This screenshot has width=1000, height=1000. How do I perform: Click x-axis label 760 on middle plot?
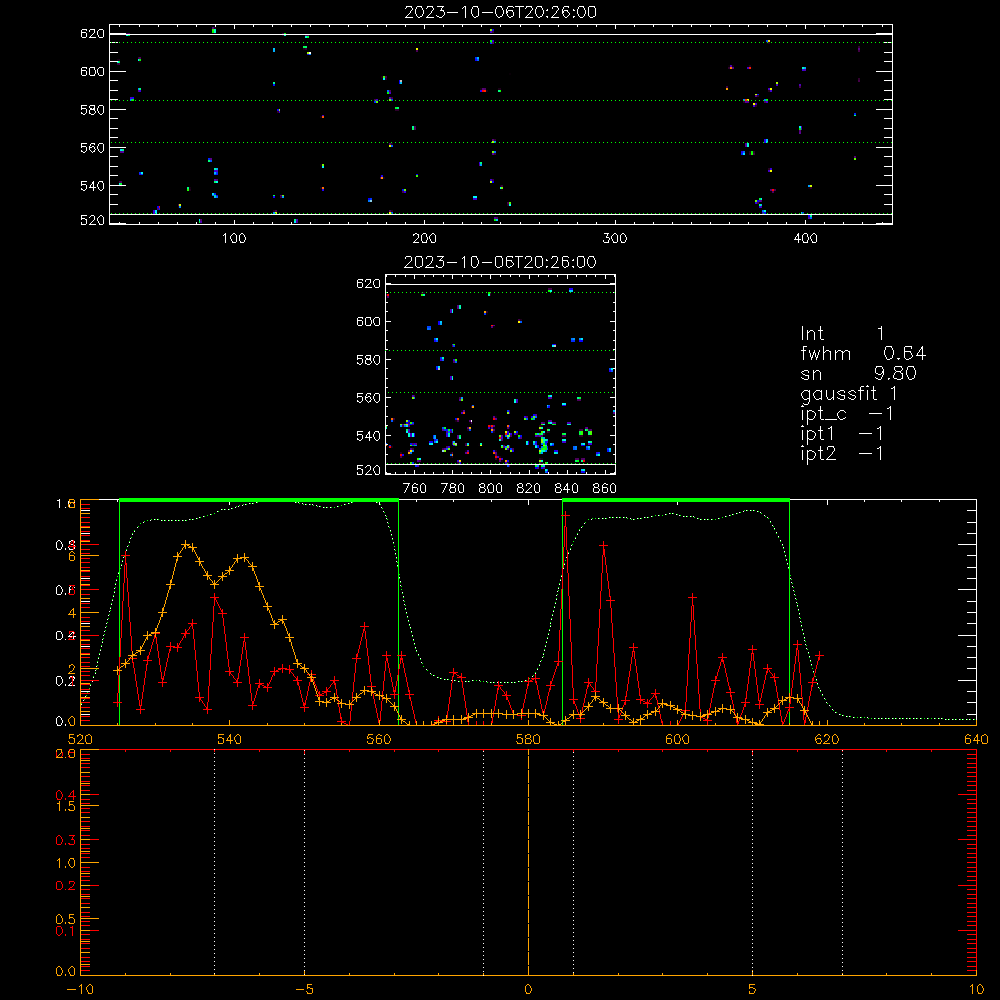415,489
